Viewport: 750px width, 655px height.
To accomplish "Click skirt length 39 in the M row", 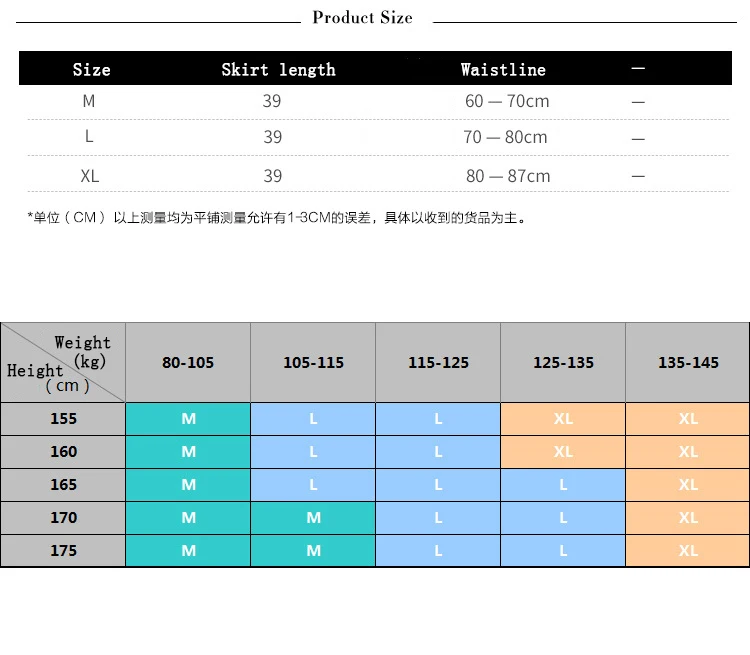I will pos(272,101).
